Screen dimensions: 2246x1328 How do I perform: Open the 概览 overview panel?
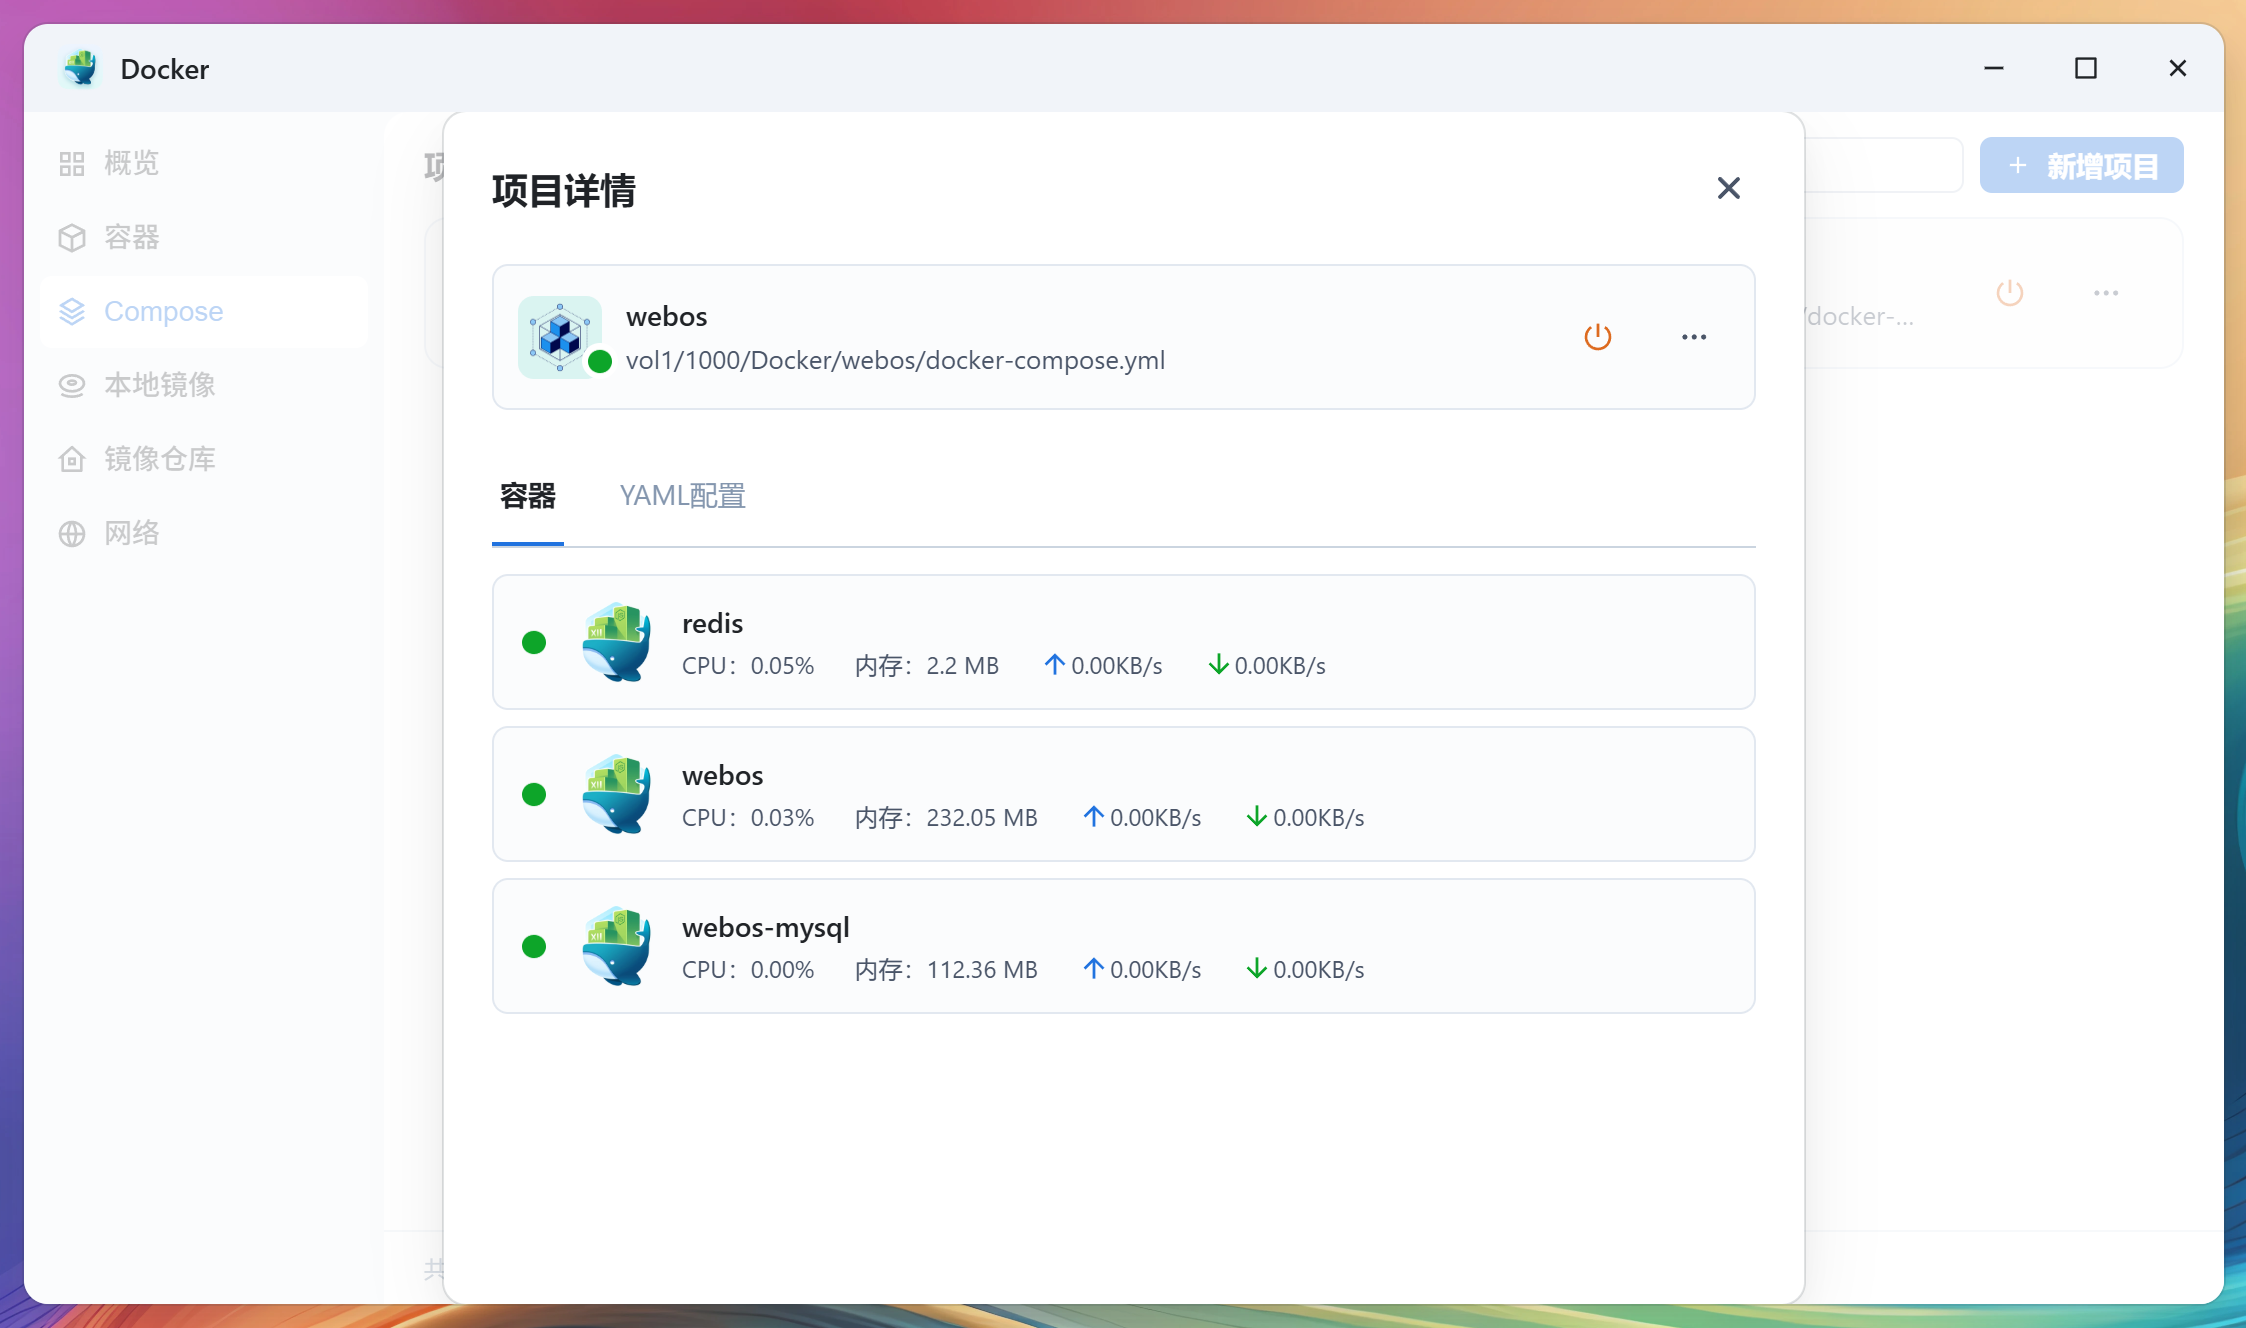coord(130,162)
